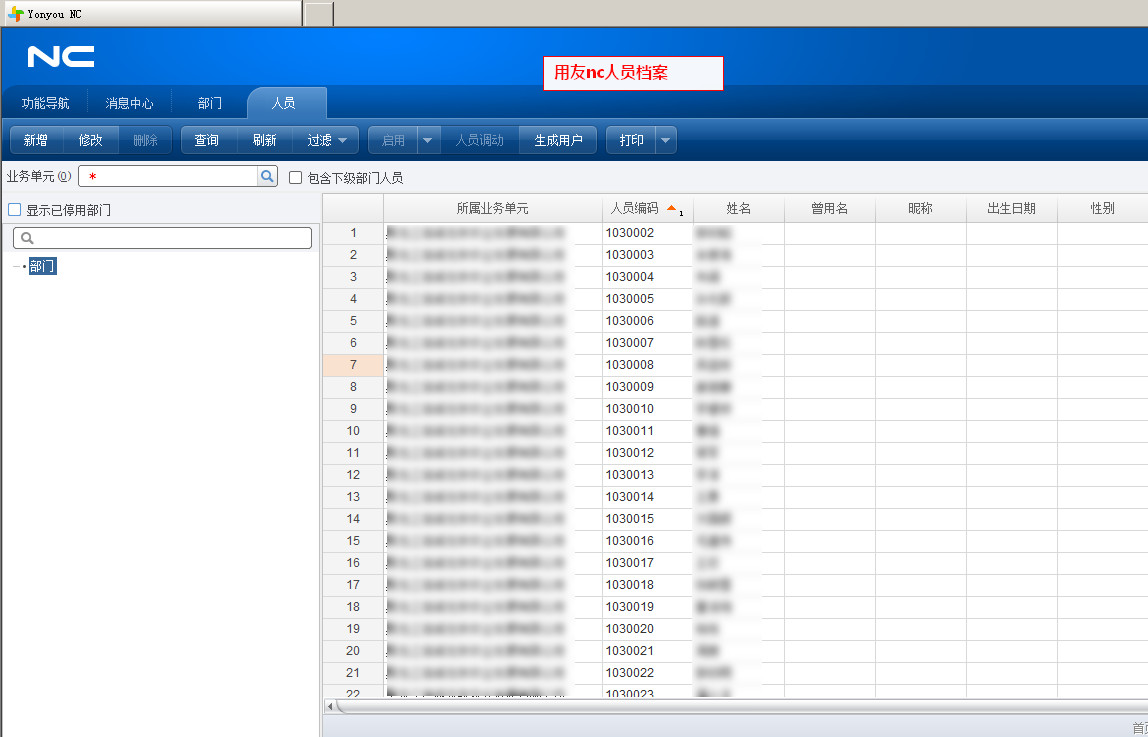Expand the 打印 dropdown arrow
The image size is (1148, 737).
coord(665,140)
